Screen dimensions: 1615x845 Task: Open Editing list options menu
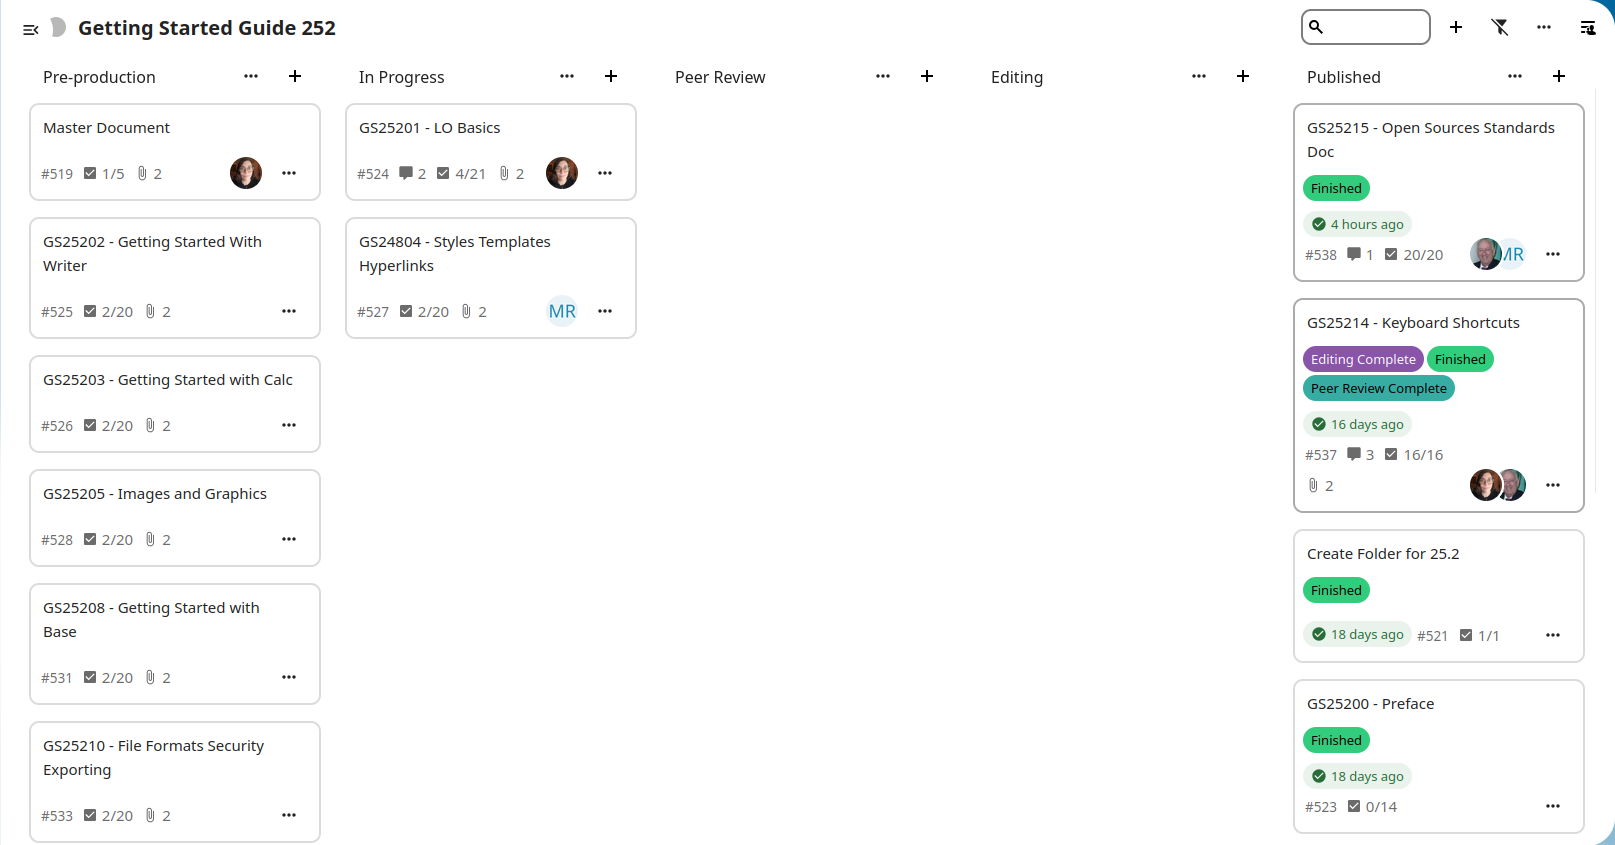[x=1199, y=76]
